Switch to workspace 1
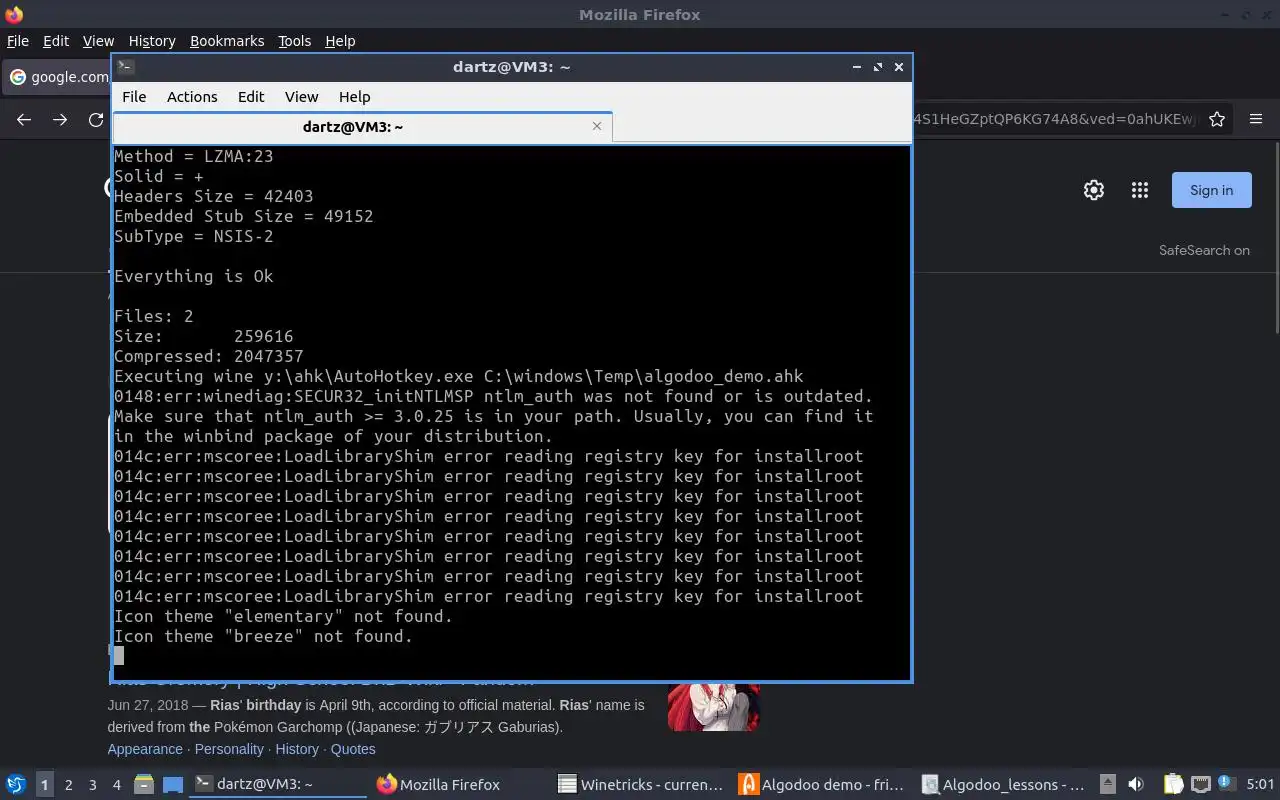Viewport: 1280px width, 800px height. pos(44,785)
